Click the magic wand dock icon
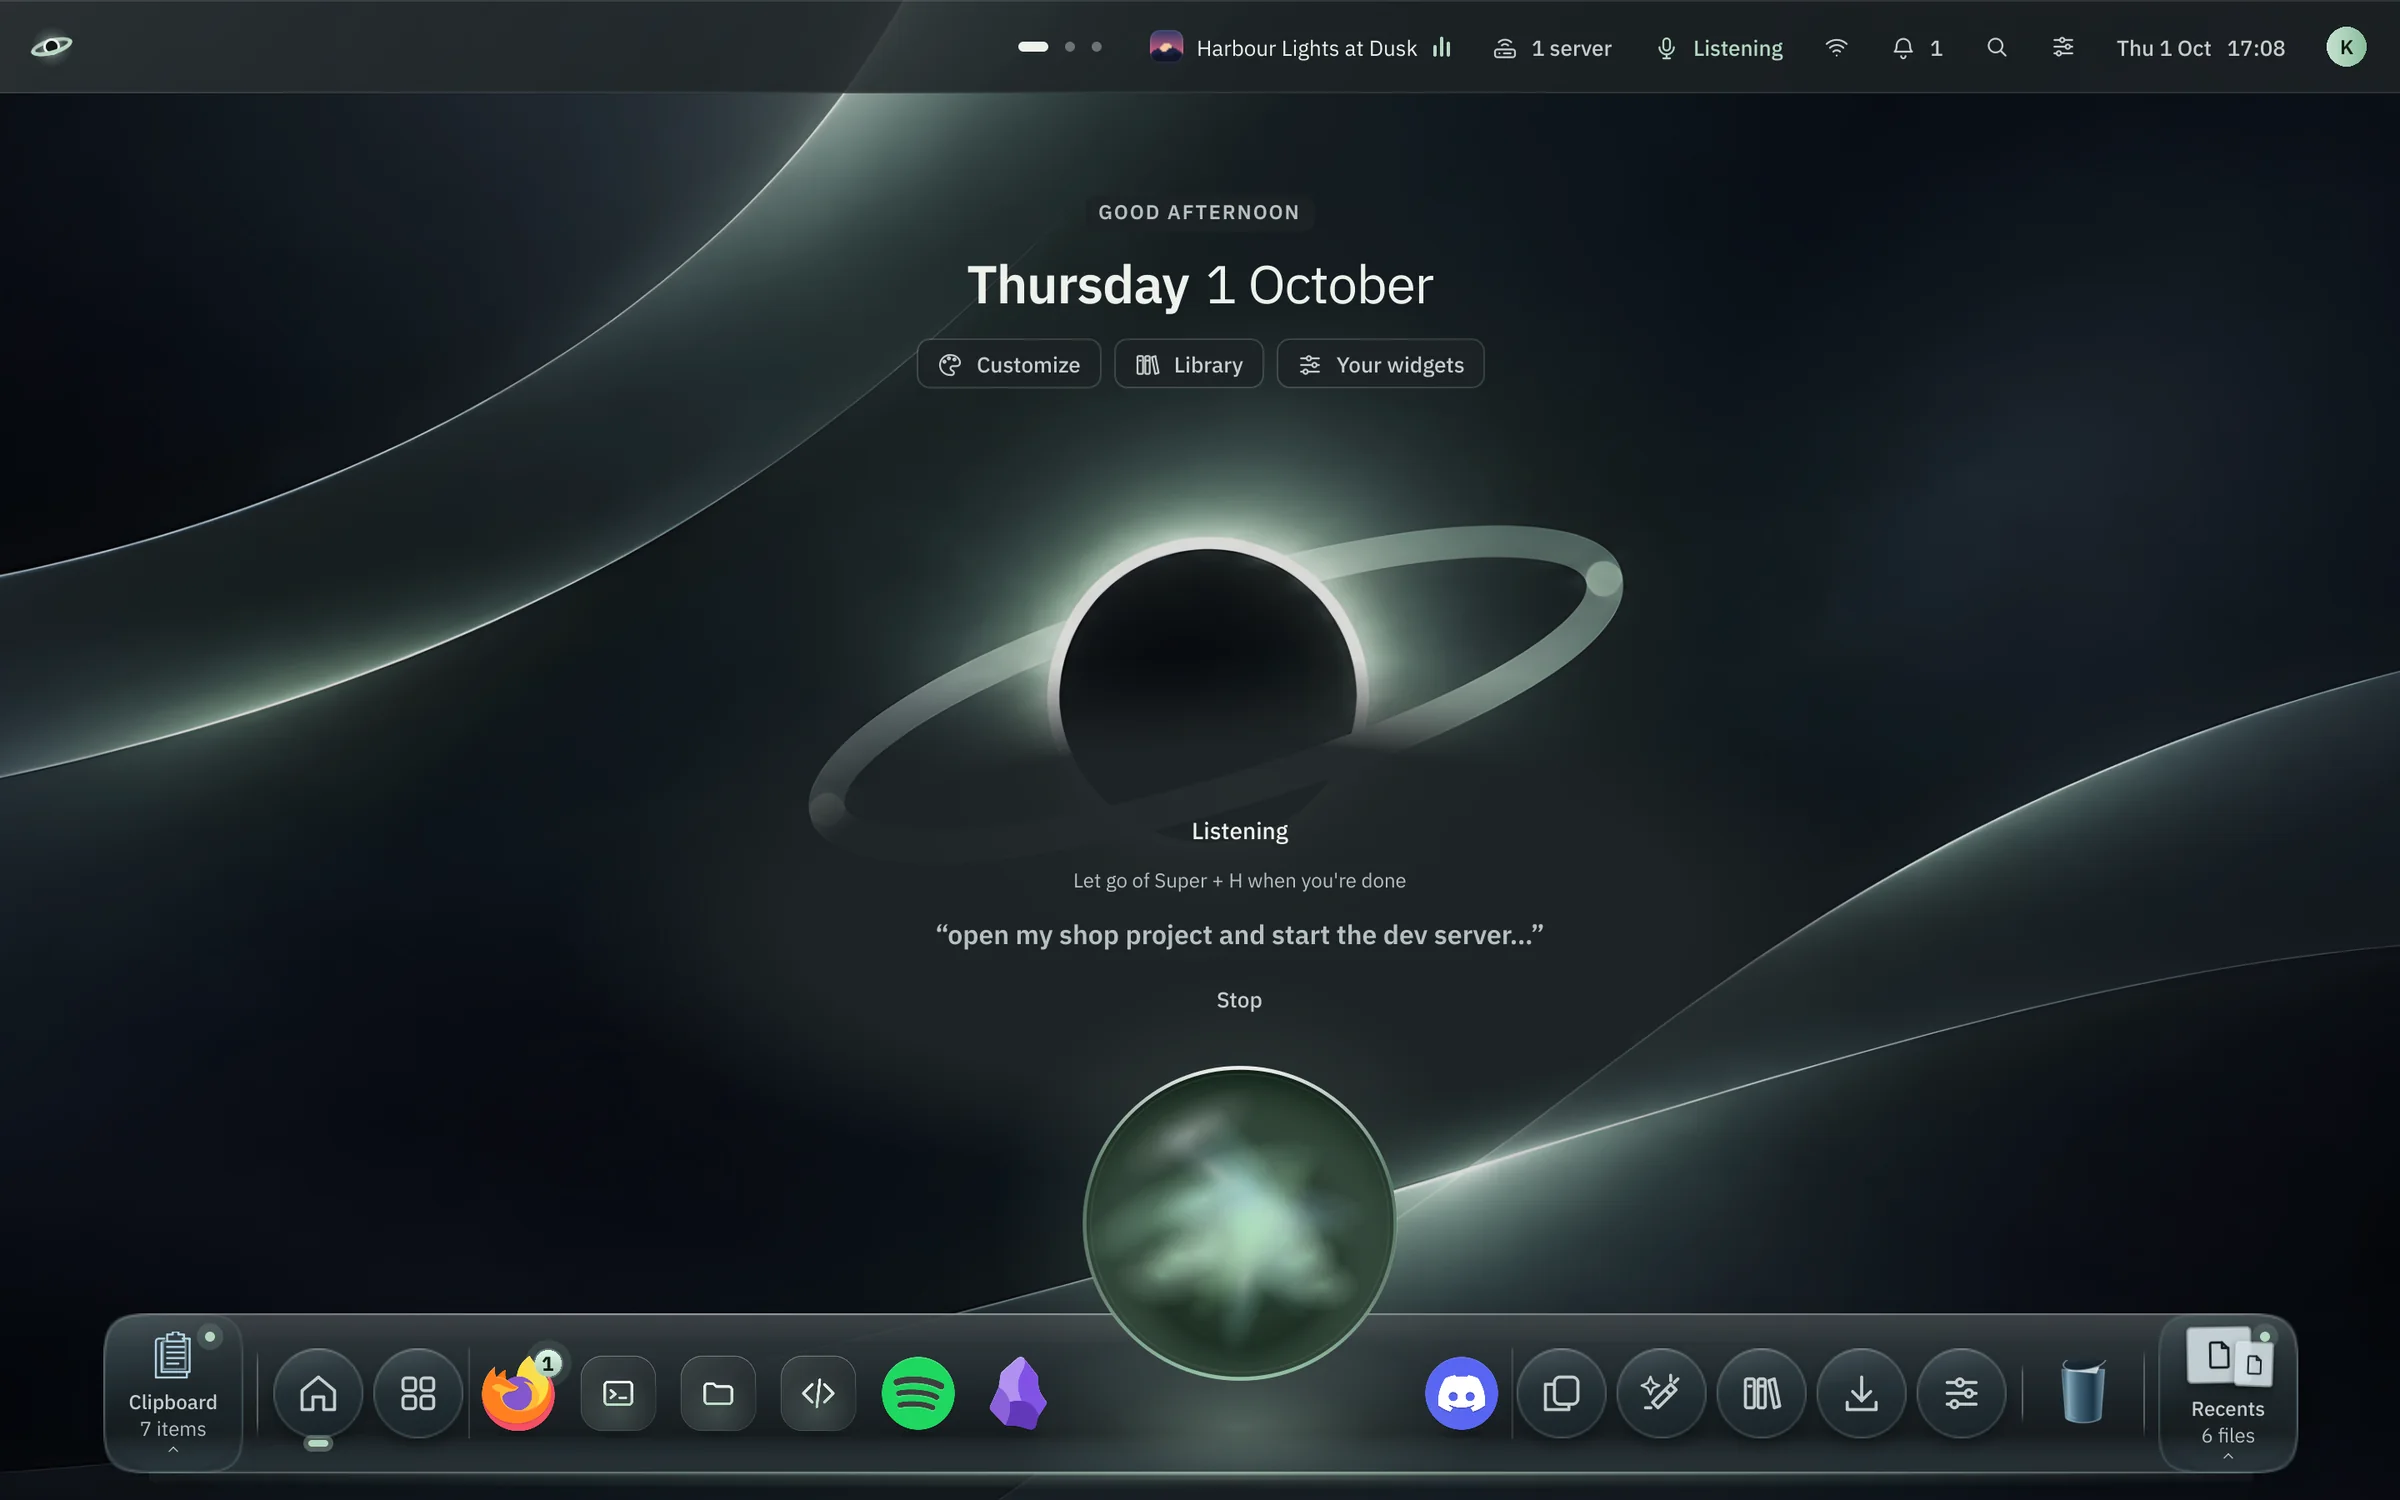 1661,1393
